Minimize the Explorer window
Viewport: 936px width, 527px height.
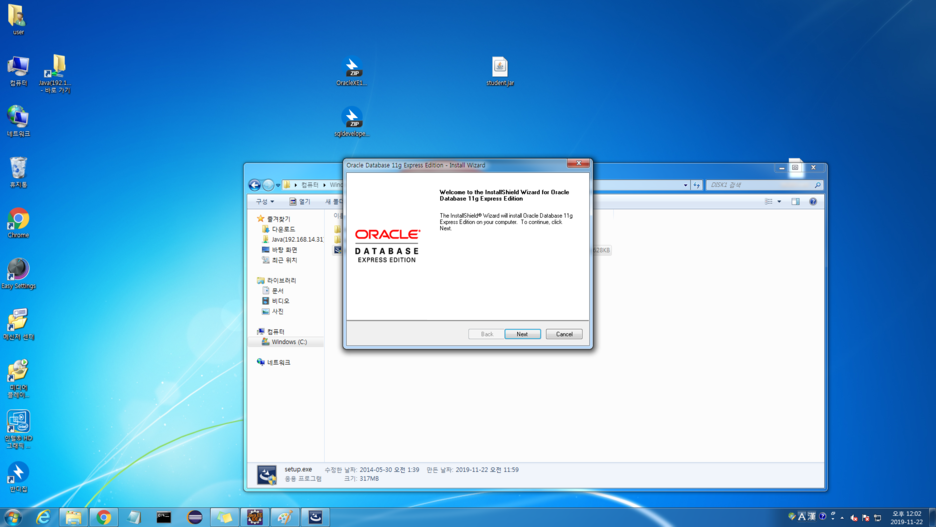click(x=781, y=168)
